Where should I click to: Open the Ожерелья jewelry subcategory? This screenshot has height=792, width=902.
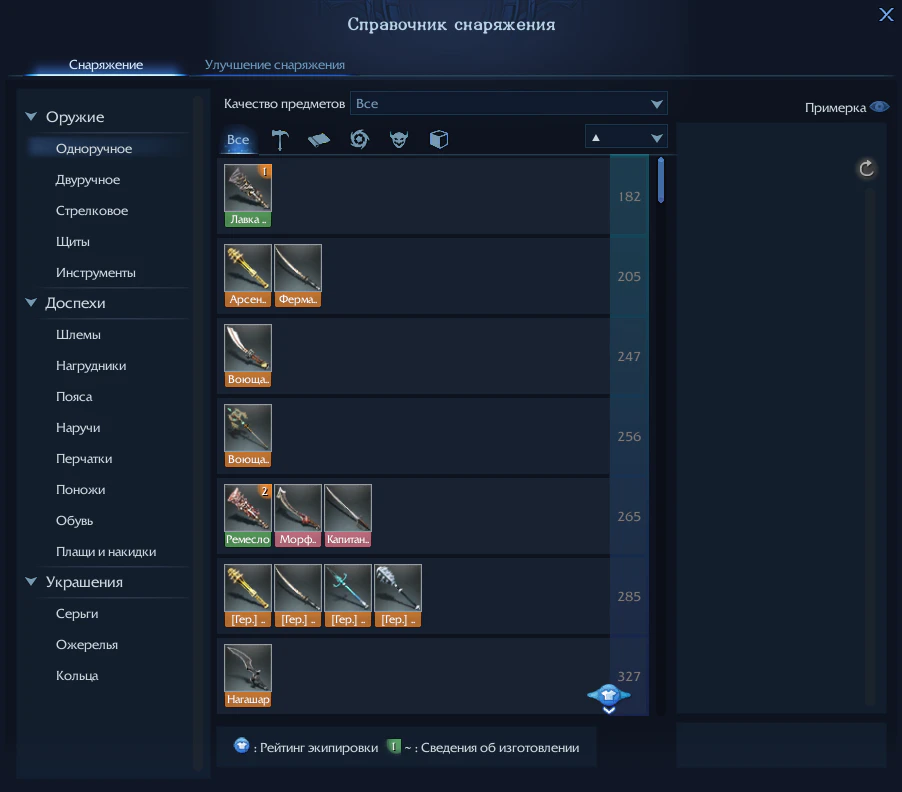87,645
